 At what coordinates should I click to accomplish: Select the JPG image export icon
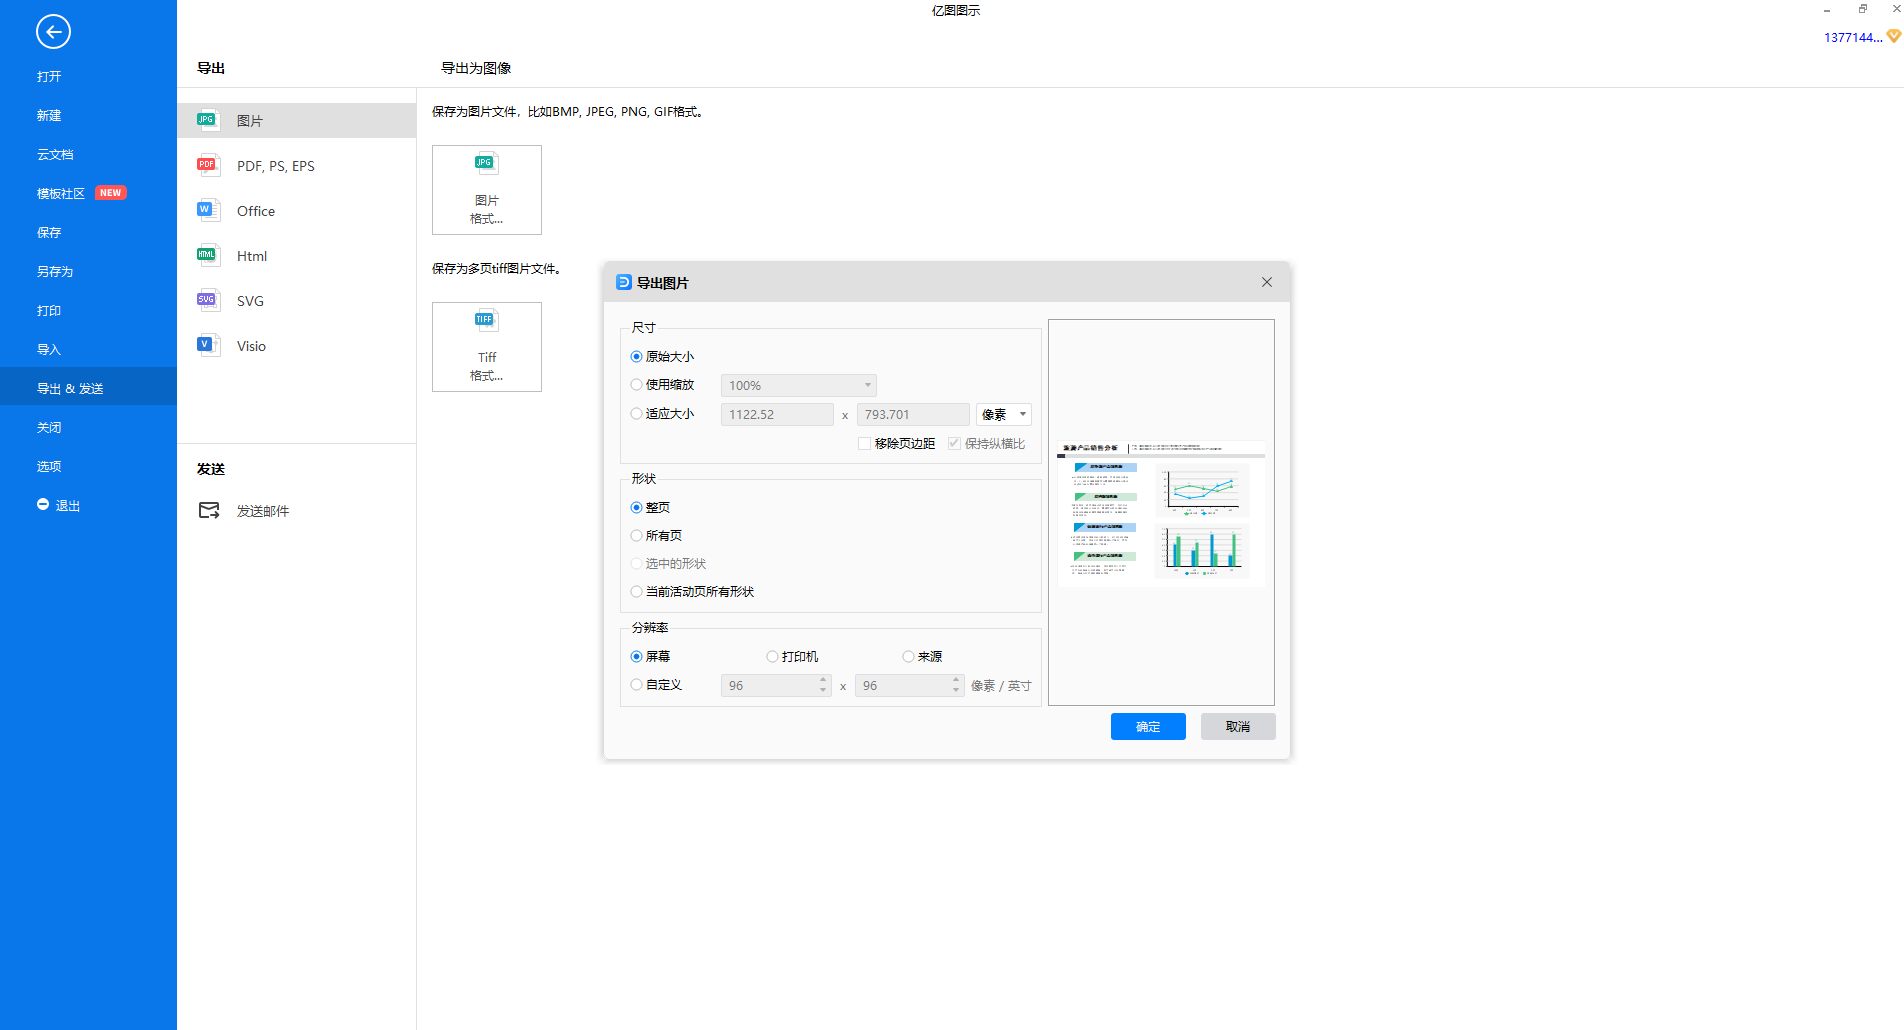(x=207, y=120)
